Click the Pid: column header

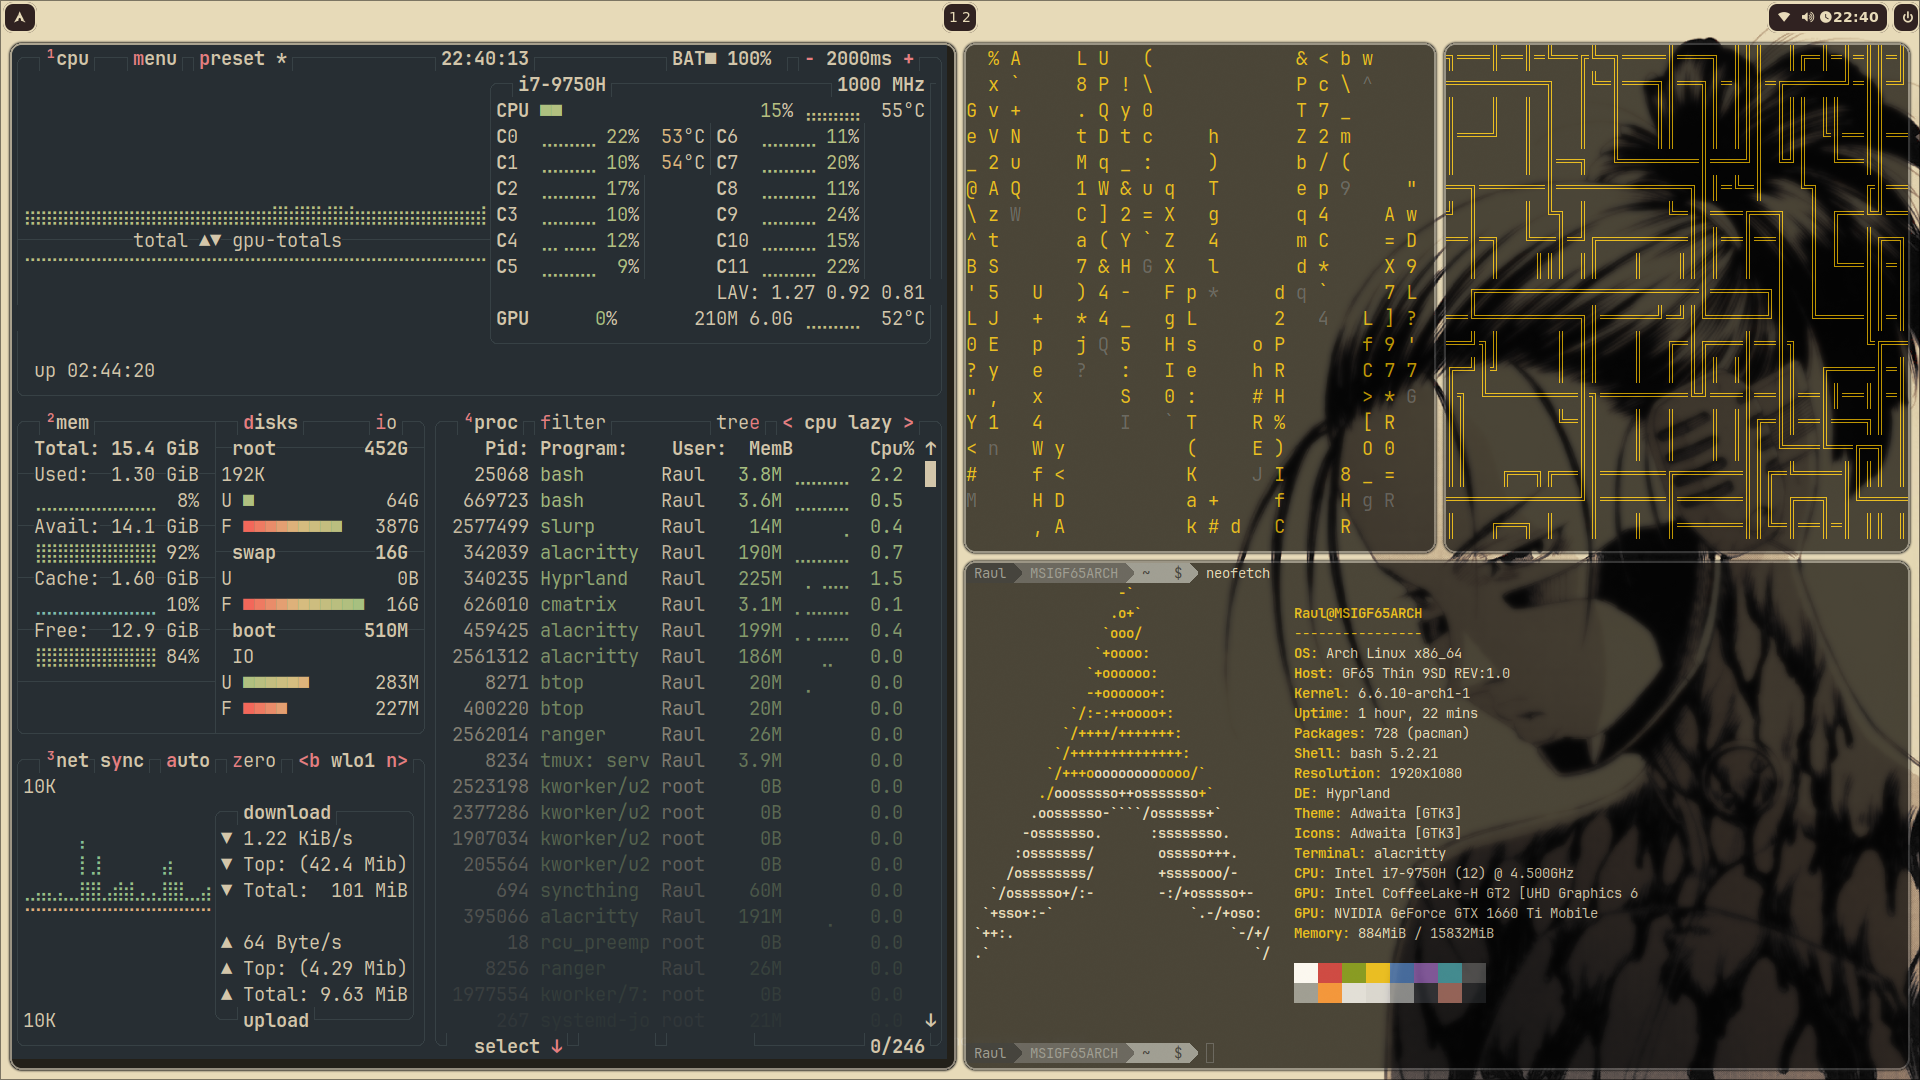pos(506,449)
